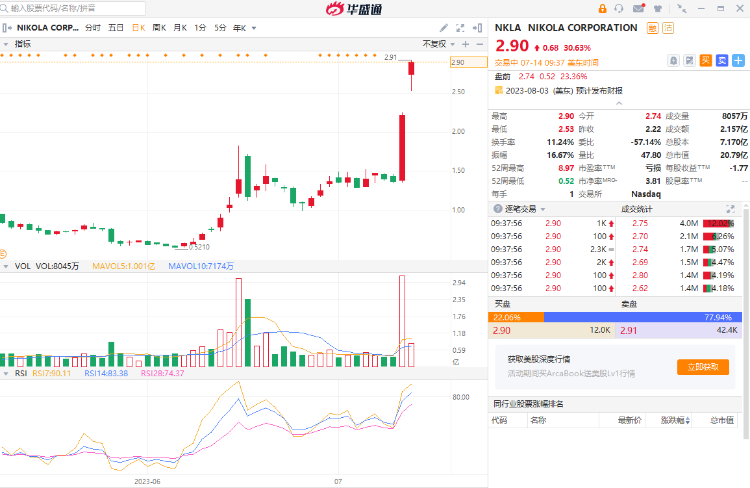Click RSI28:74.37 indicator label

click(162, 373)
